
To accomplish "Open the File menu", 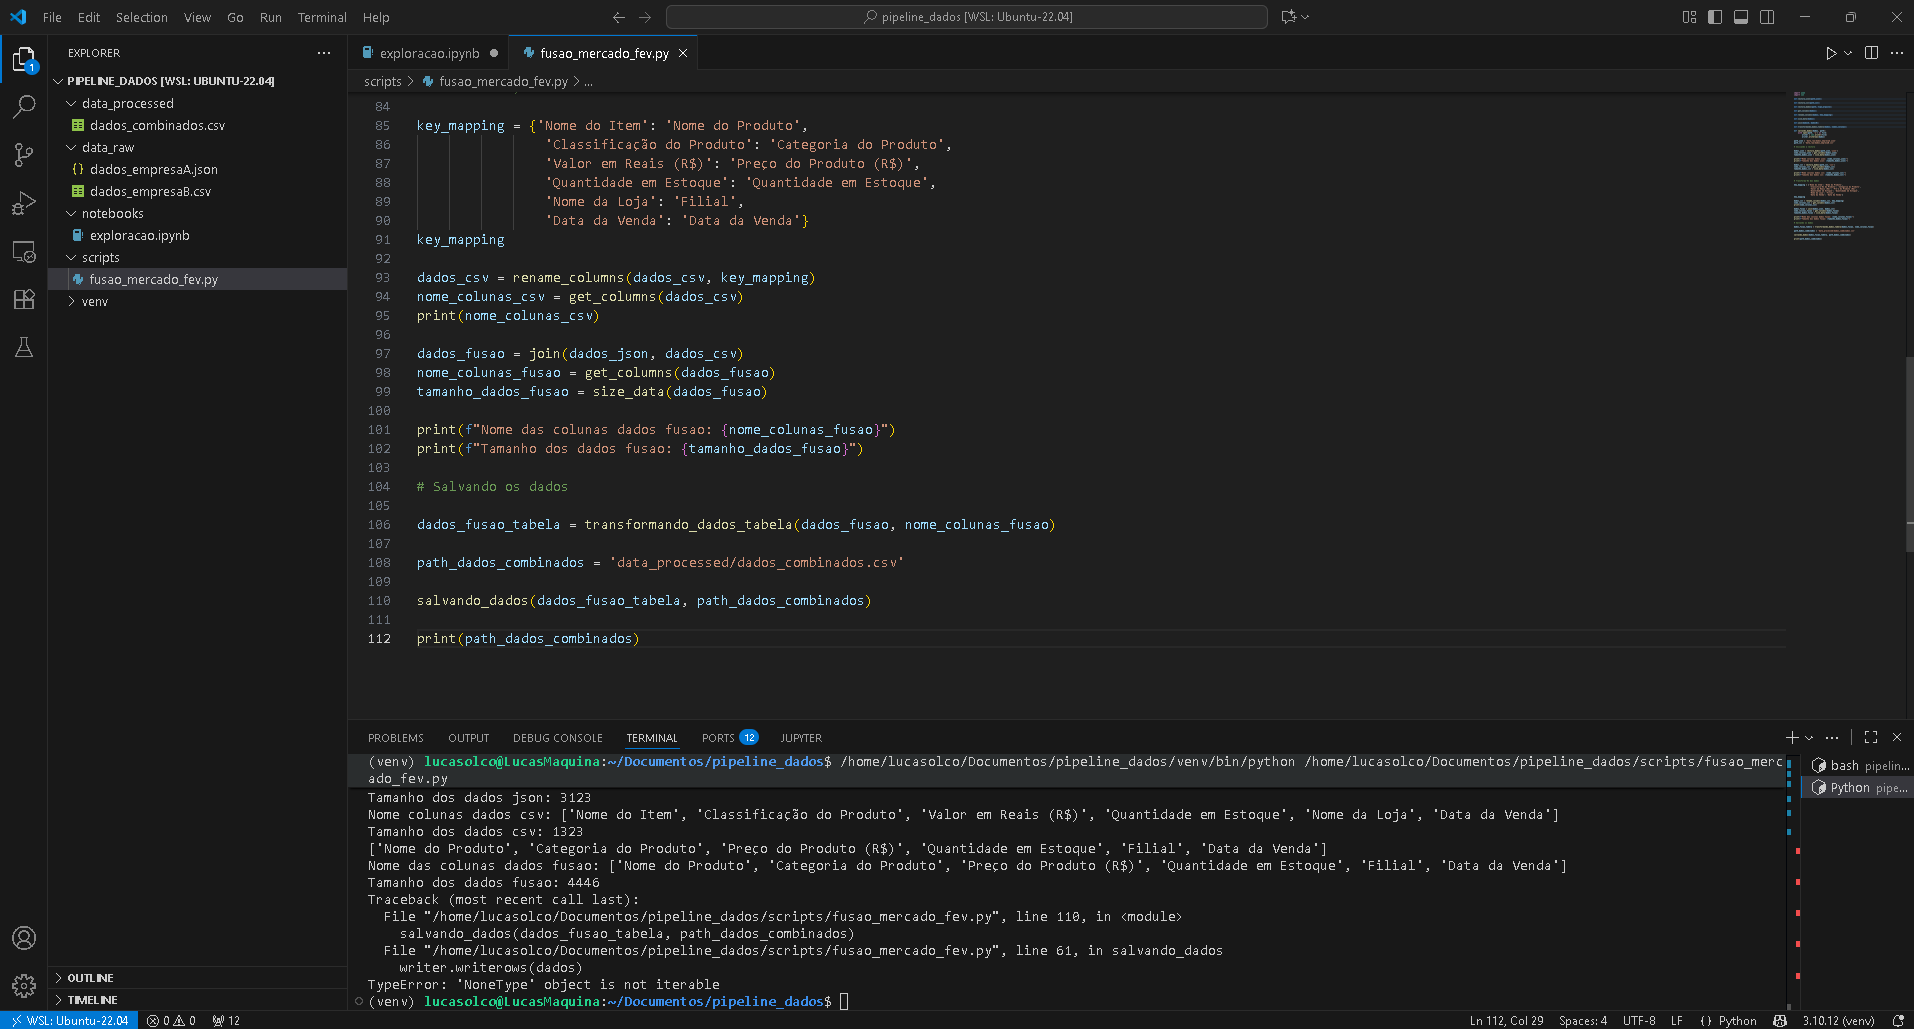I will [52, 17].
